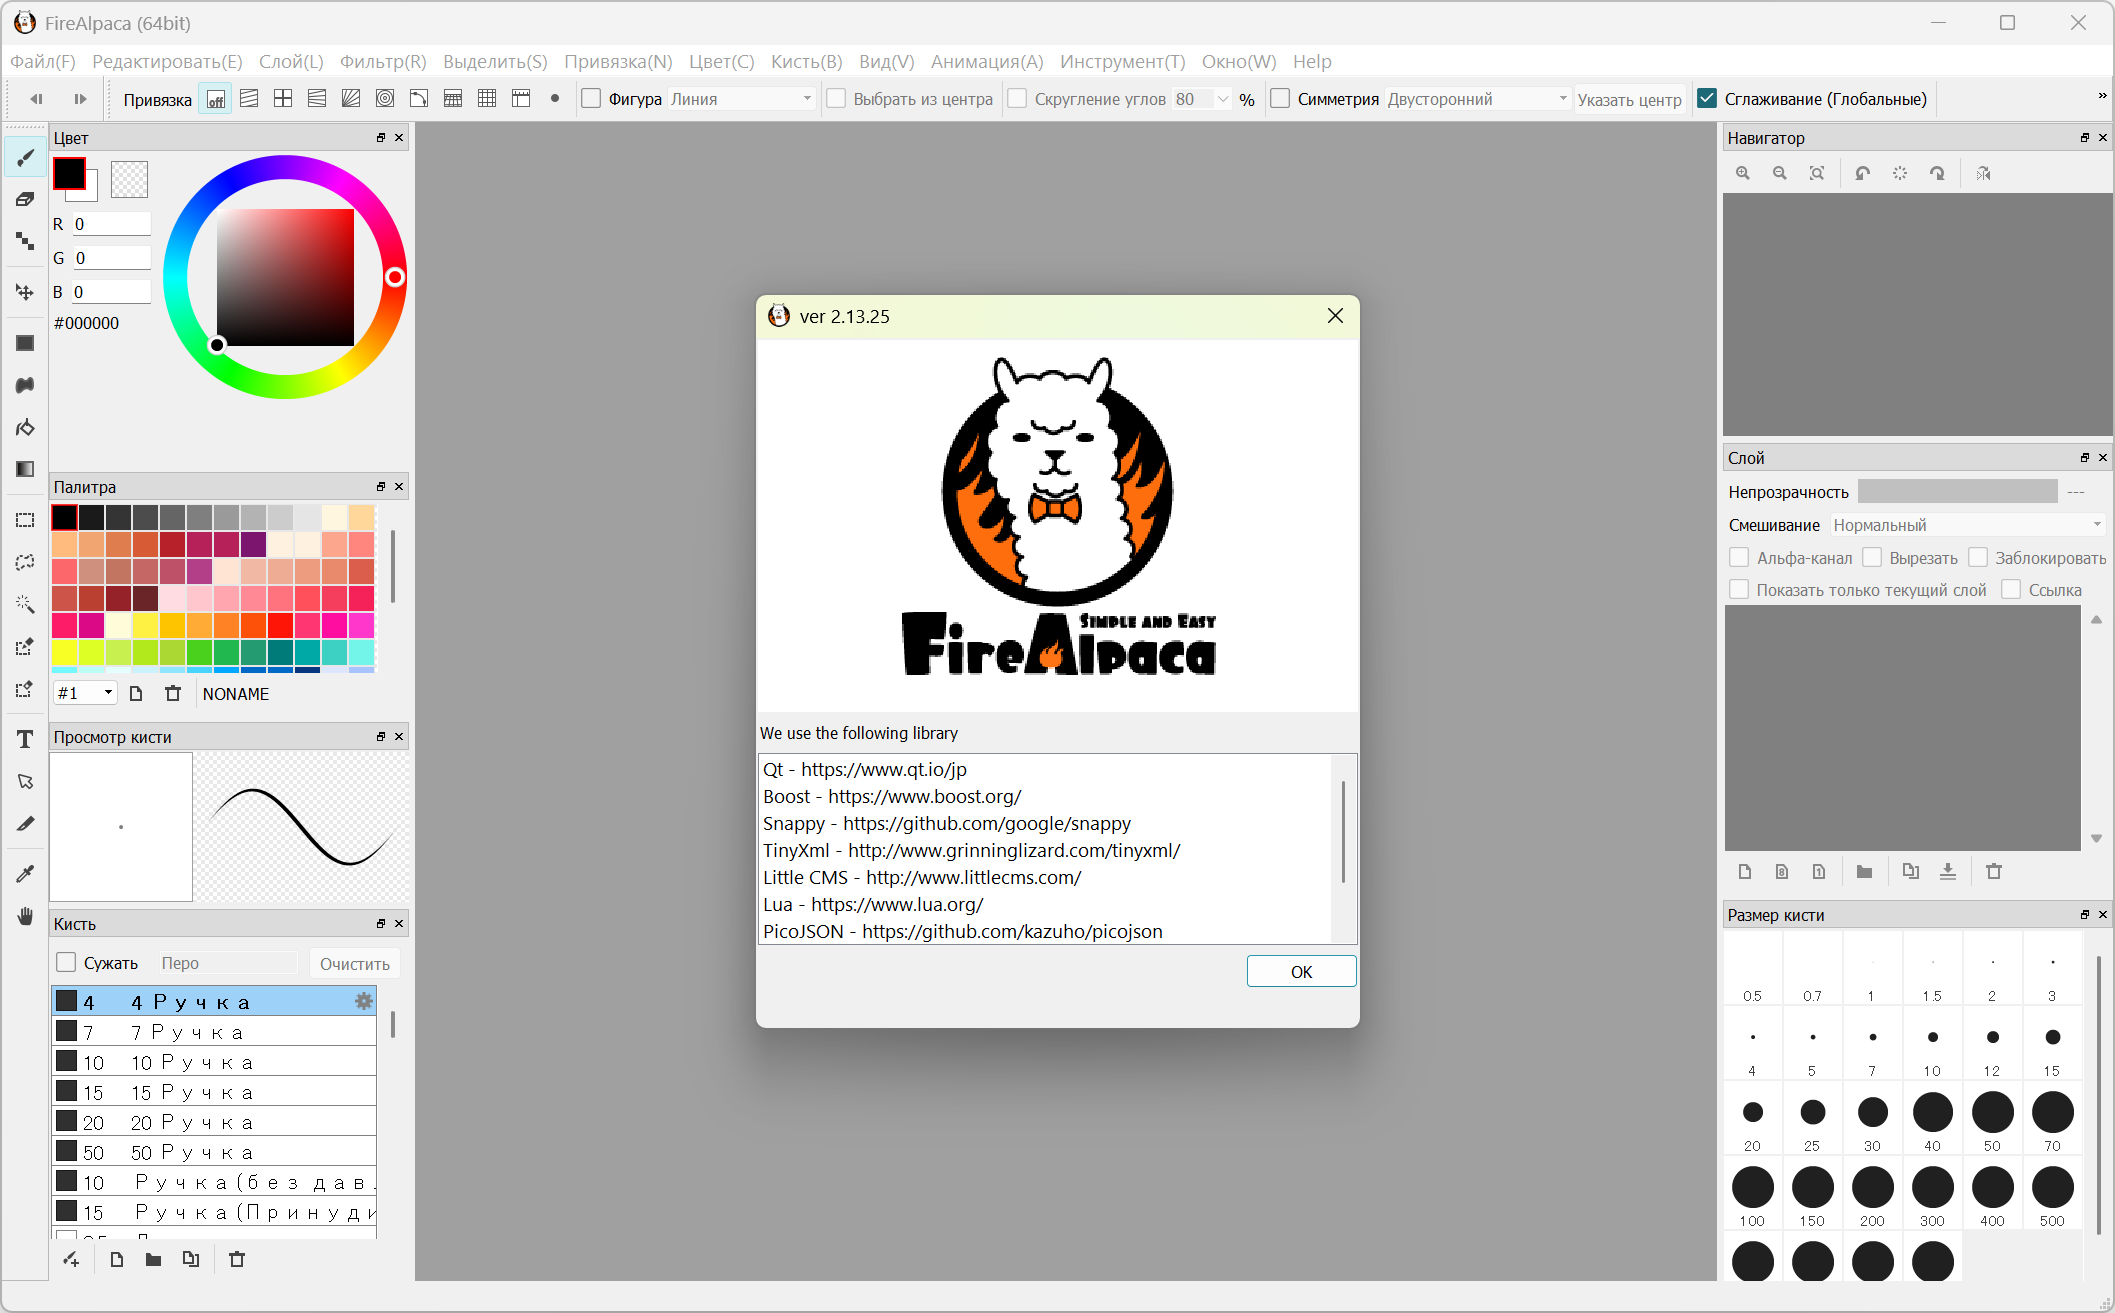Expand the Двусторонний symmetry dropdown

1477,98
